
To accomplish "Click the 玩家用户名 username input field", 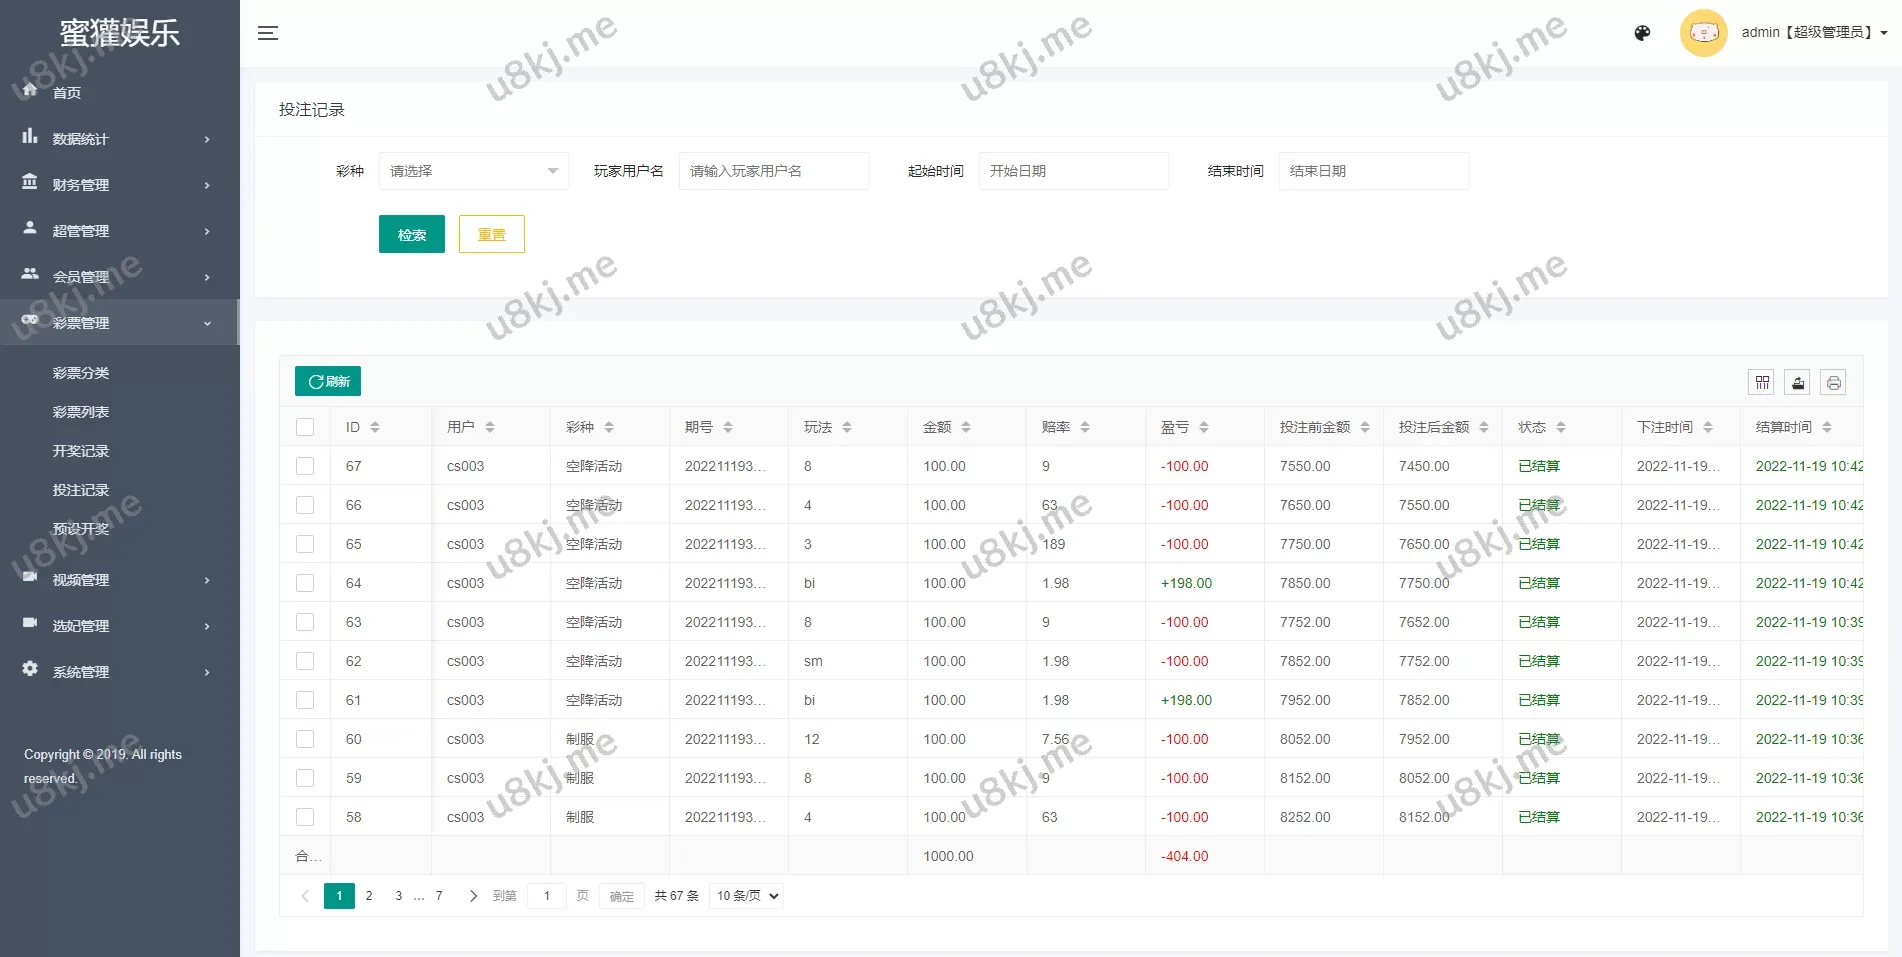I will 773,171.
